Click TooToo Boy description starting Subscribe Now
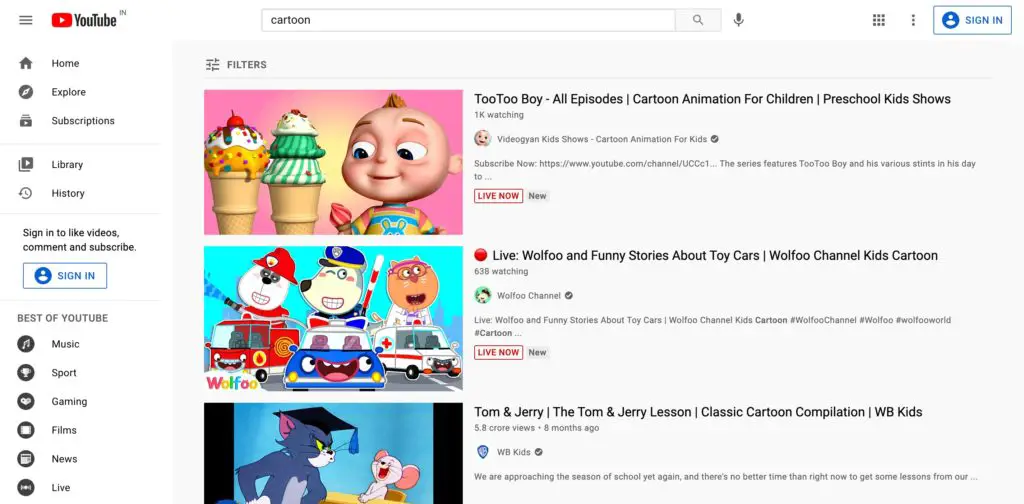Image resolution: width=1024 pixels, height=504 pixels. click(x=725, y=170)
